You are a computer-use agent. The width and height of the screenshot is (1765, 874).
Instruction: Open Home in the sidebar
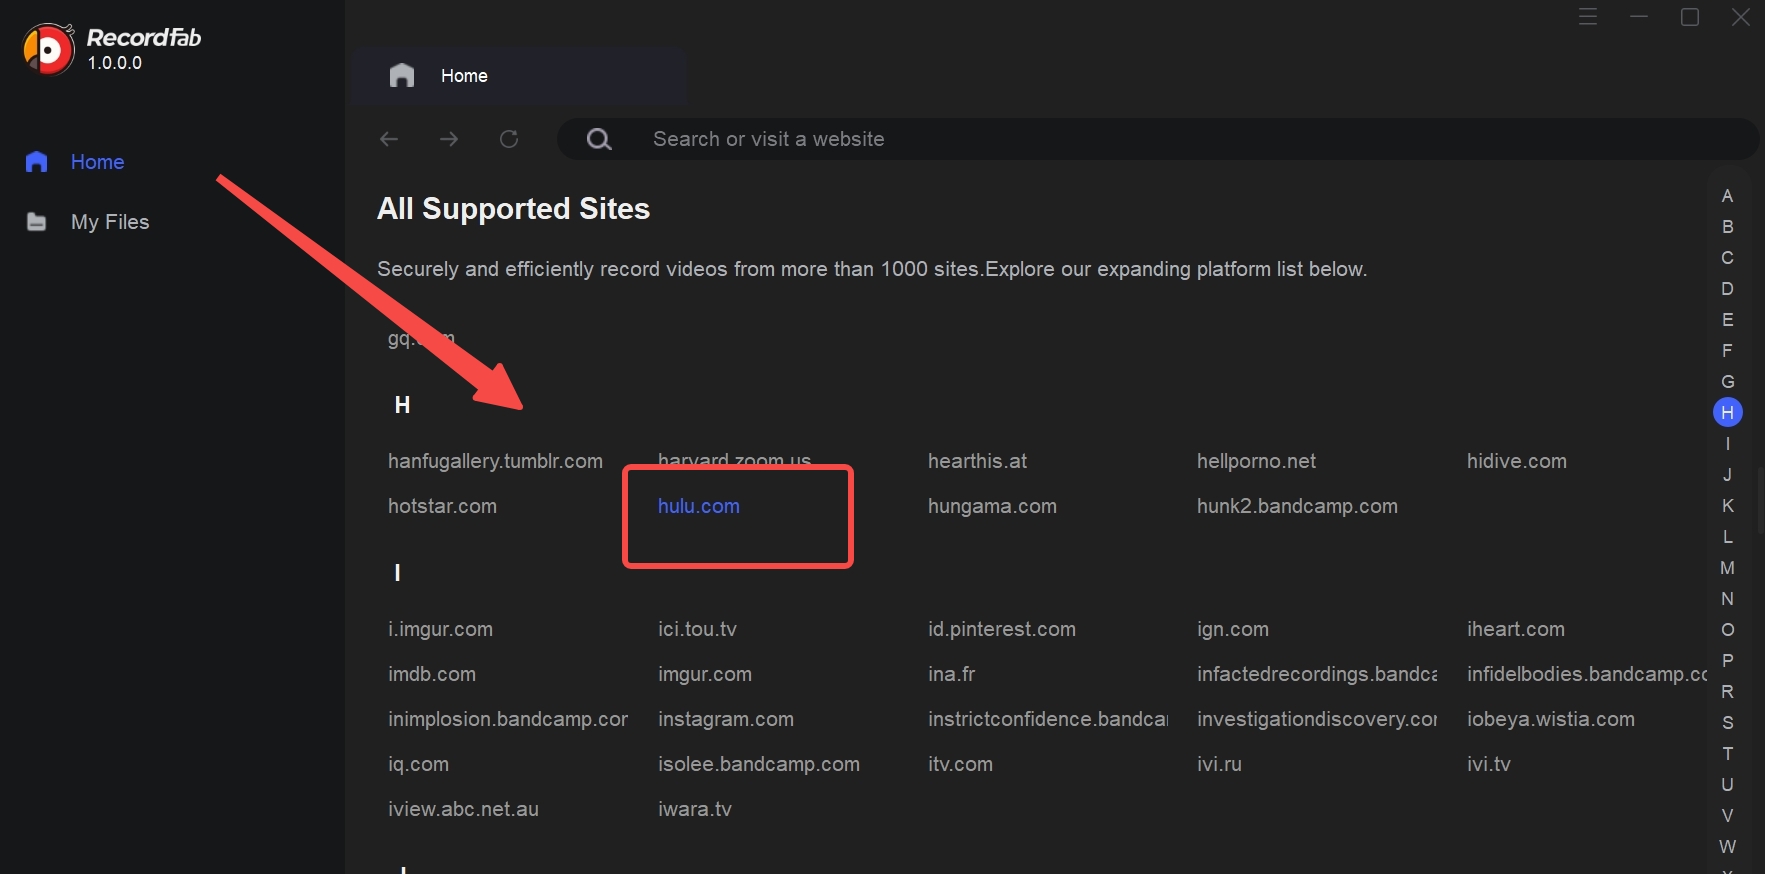tap(97, 162)
